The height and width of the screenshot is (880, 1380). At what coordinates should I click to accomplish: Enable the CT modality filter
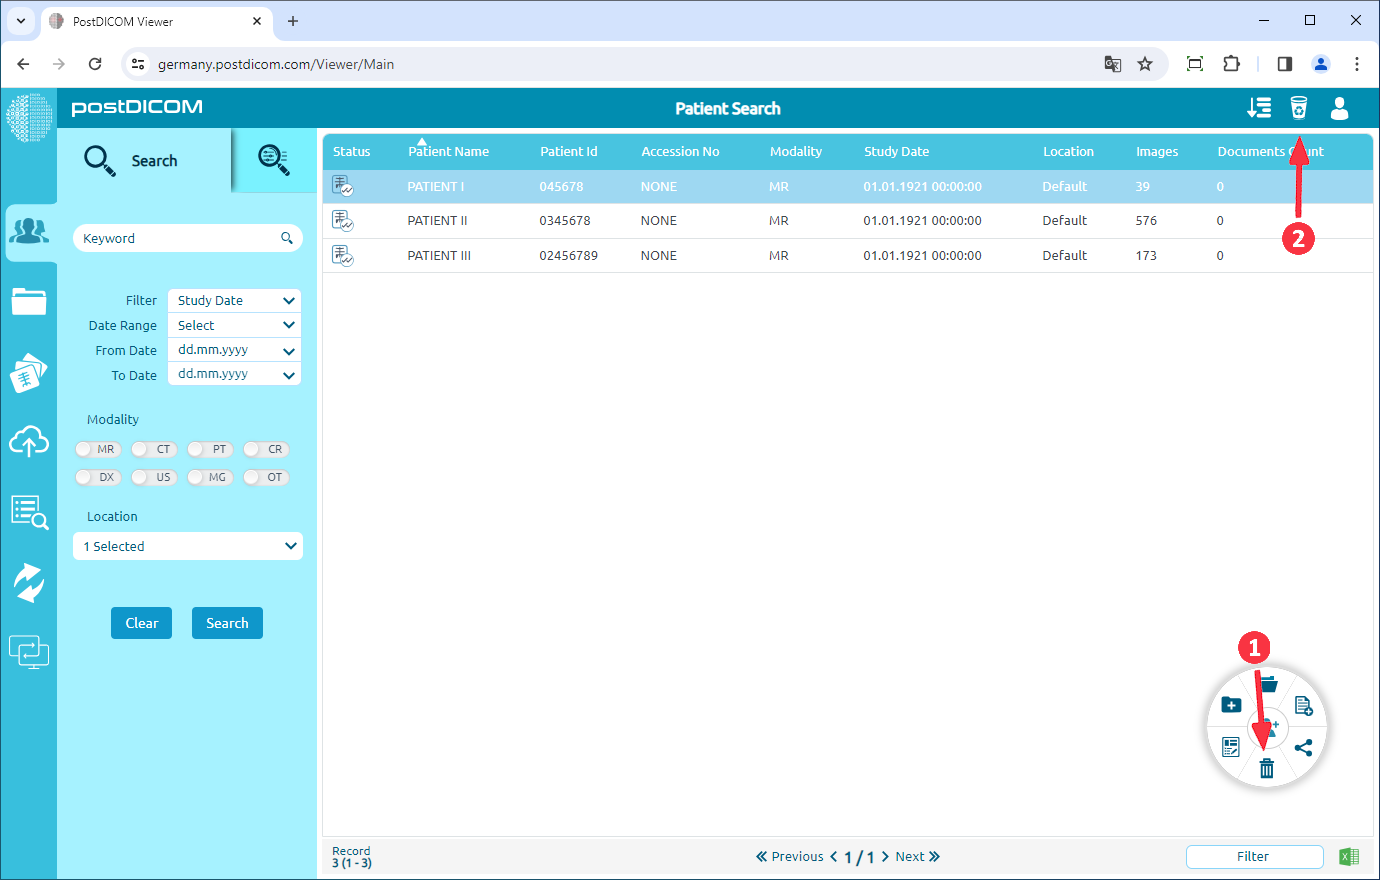click(154, 449)
